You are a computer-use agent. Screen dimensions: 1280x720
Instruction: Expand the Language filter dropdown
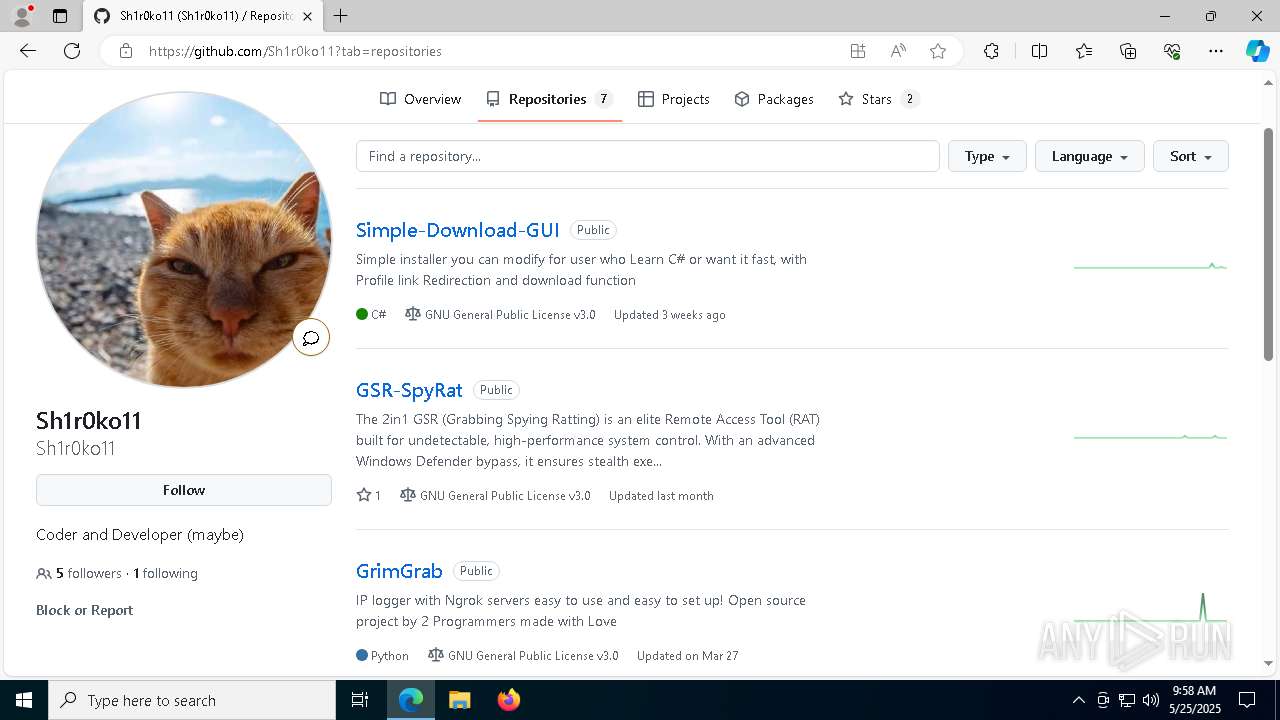tap(1090, 156)
